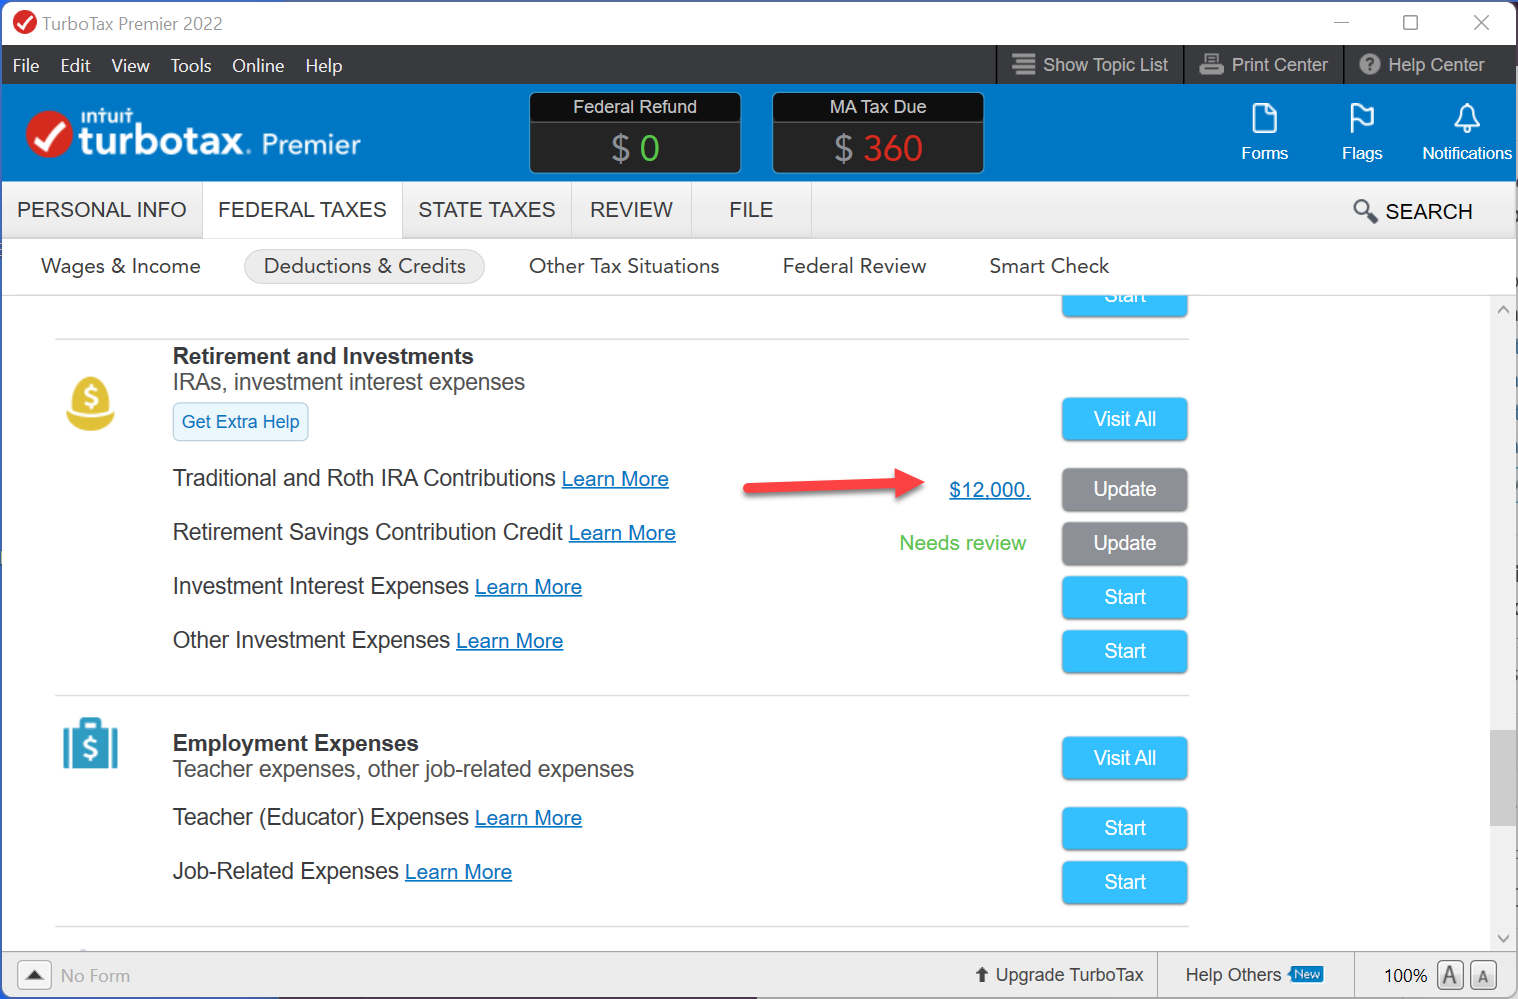Go to Wages & Income section
Viewport: 1518px width, 999px height.
(121, 266)
